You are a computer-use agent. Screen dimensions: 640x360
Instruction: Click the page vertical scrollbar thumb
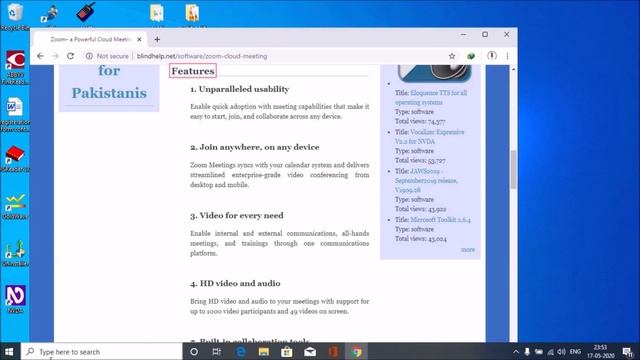click(513, 169)
